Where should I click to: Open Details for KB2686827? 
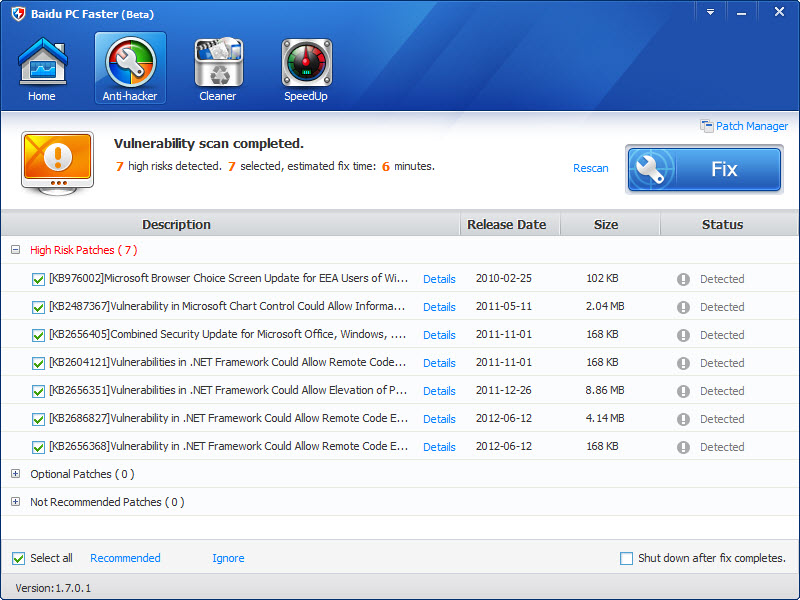tap(439, 419)
